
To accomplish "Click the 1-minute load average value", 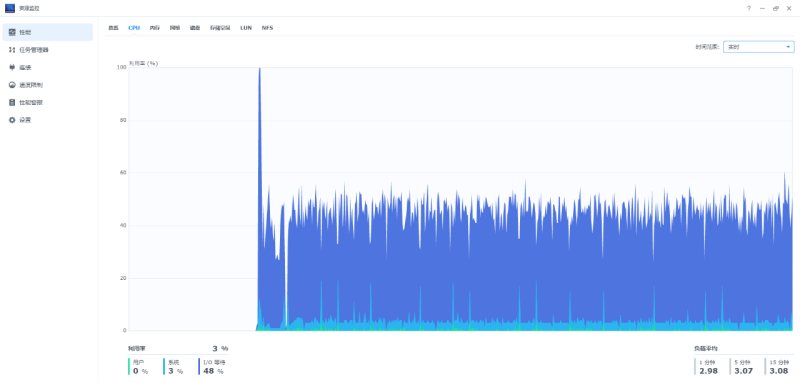I will (709, 371).
